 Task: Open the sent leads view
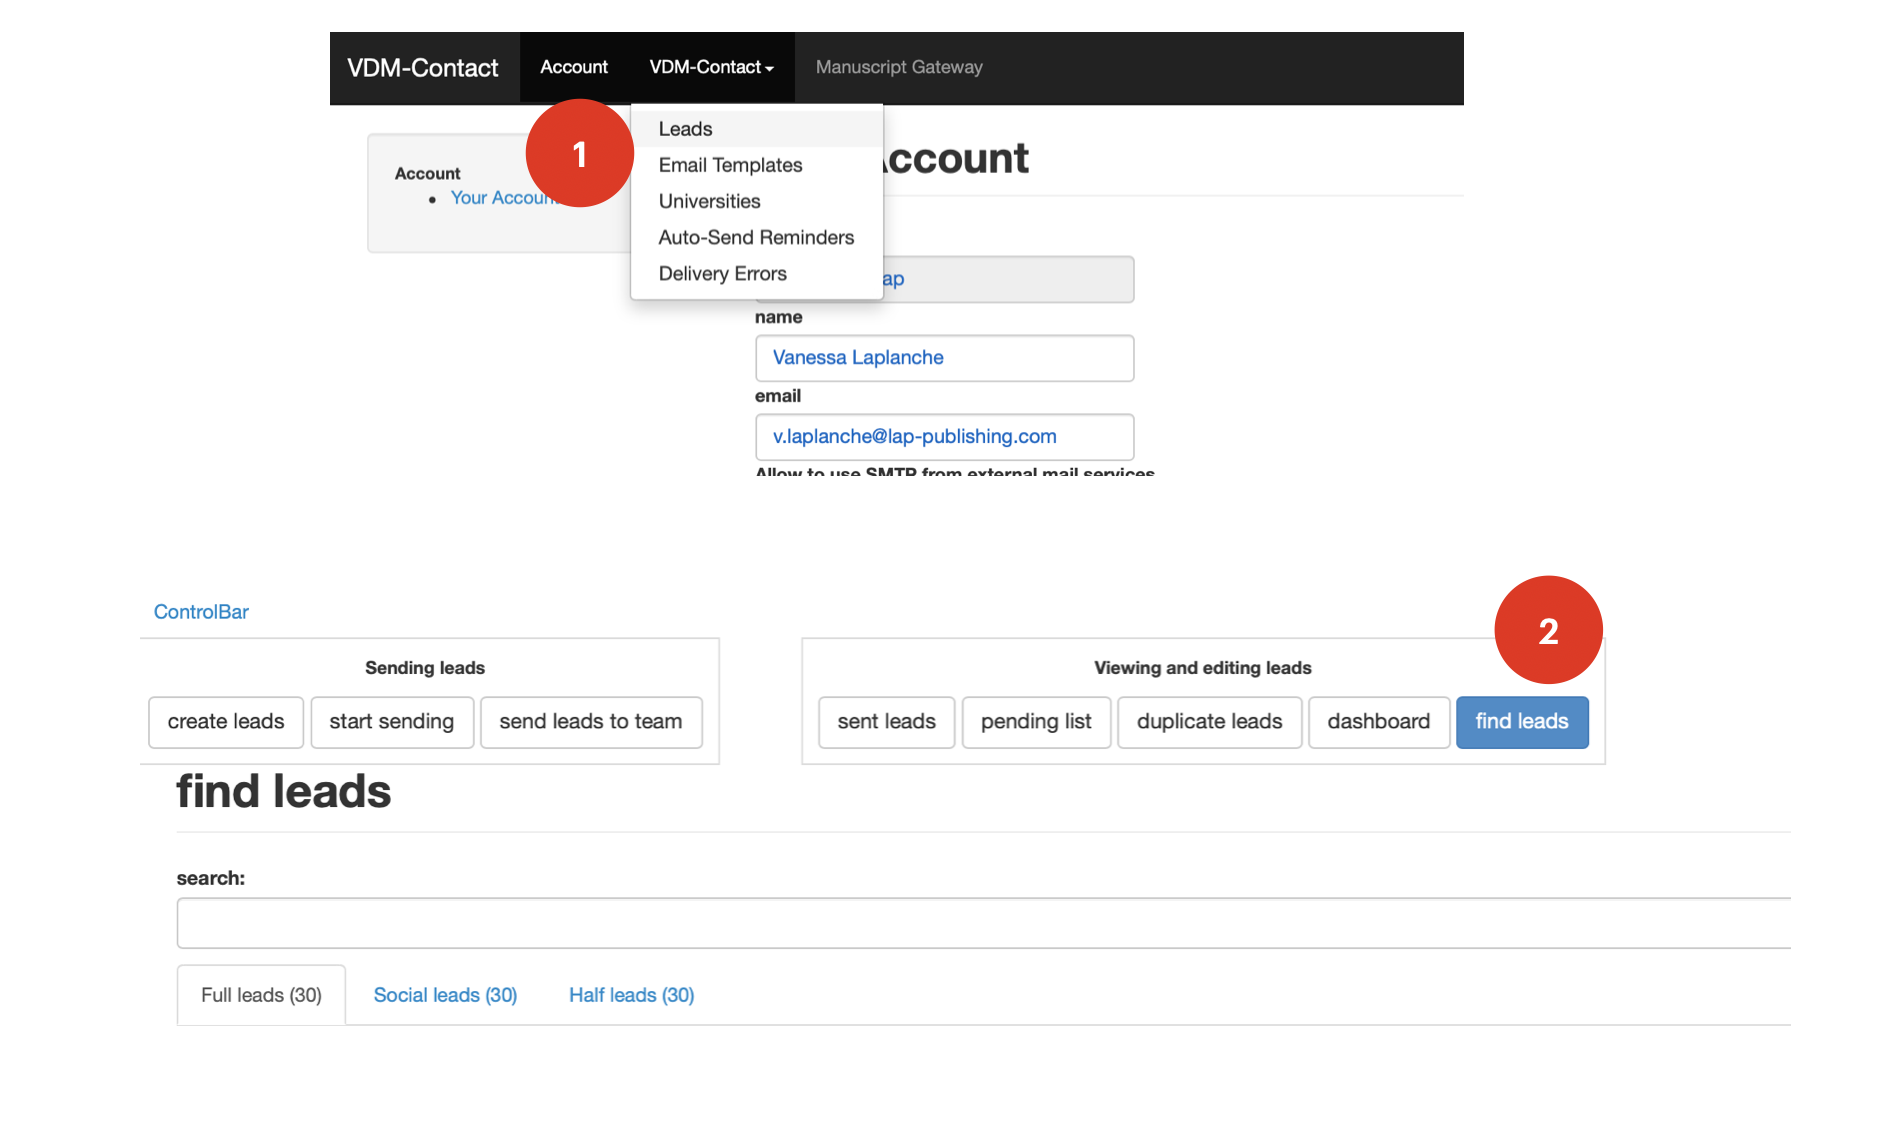(886, 722)
